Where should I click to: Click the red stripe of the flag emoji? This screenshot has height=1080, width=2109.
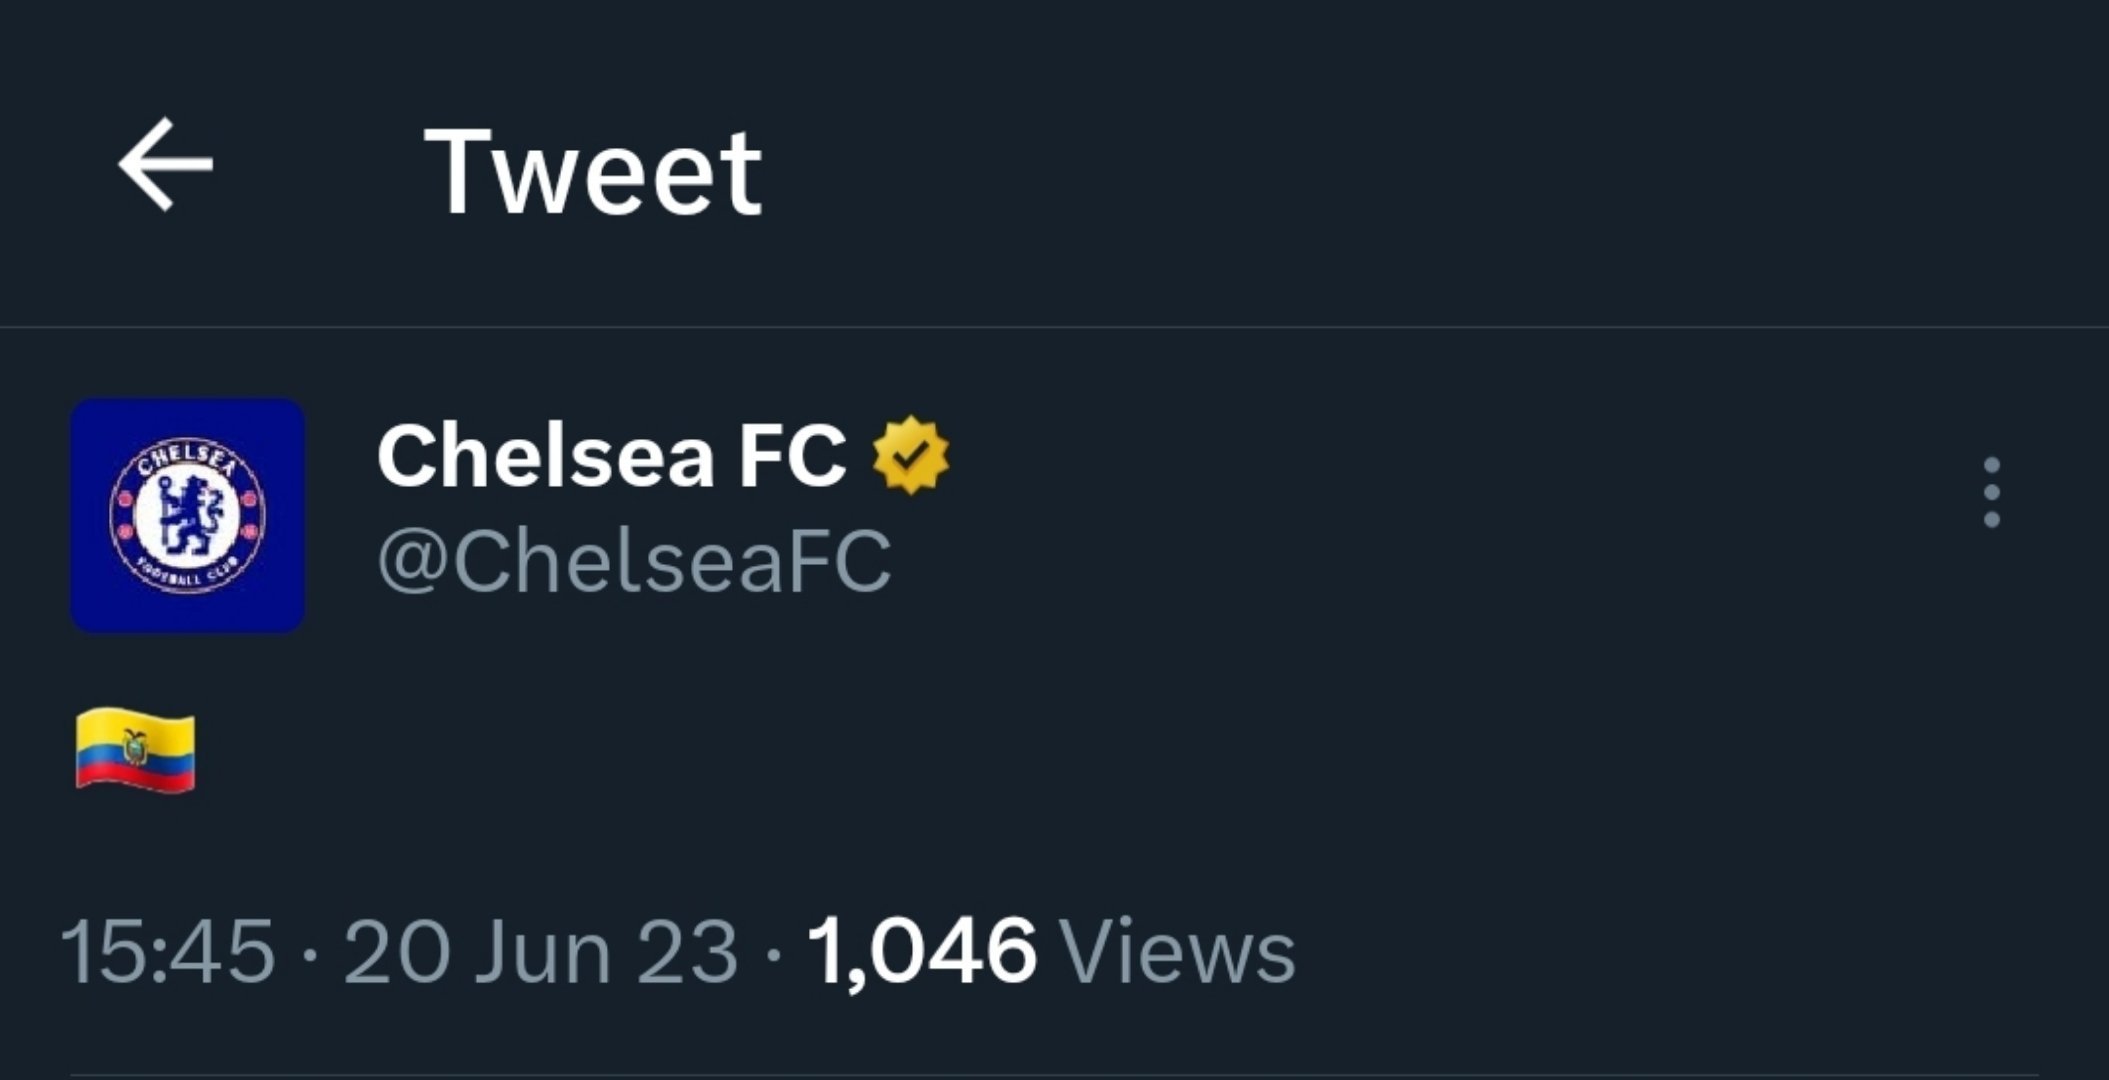tap(136, 778)
